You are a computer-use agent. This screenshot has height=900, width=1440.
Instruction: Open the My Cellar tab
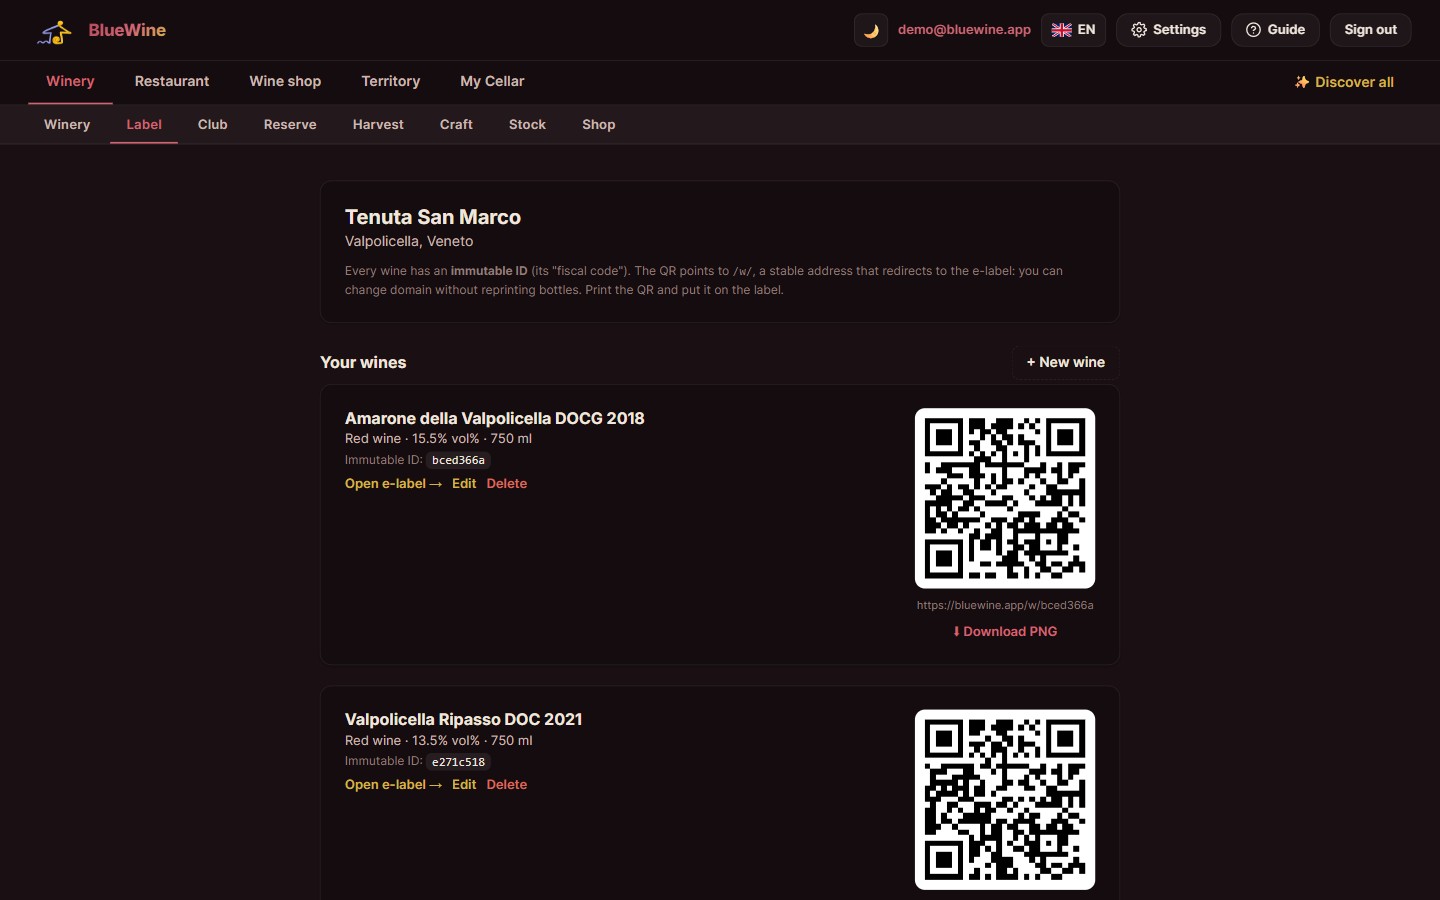point(492,82)
